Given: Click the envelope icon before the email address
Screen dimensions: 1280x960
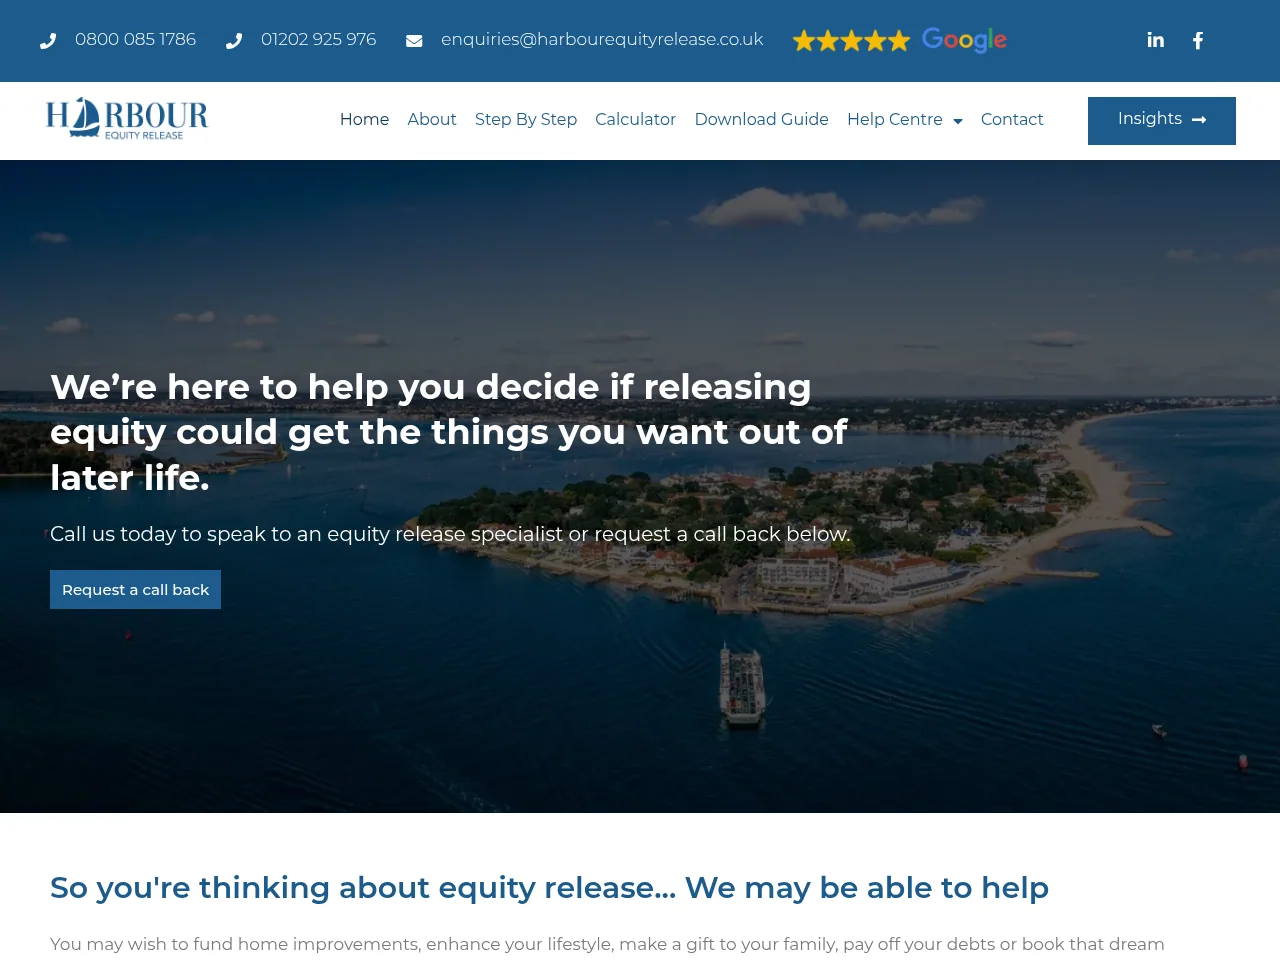Looking at the screenshot, I should [x=414, y=40].
